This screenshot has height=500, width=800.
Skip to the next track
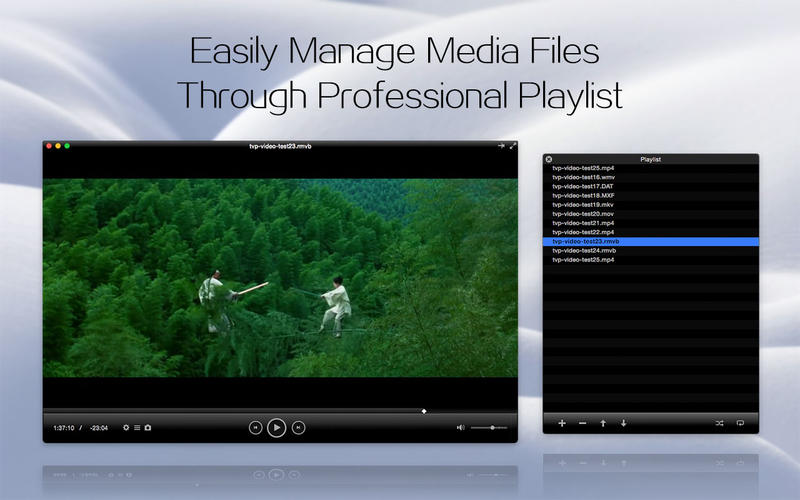(298, 427)
